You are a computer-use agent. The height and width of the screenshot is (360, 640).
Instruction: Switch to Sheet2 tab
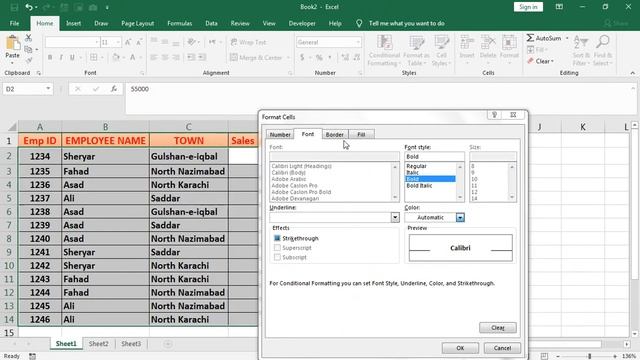coord(99,344)
